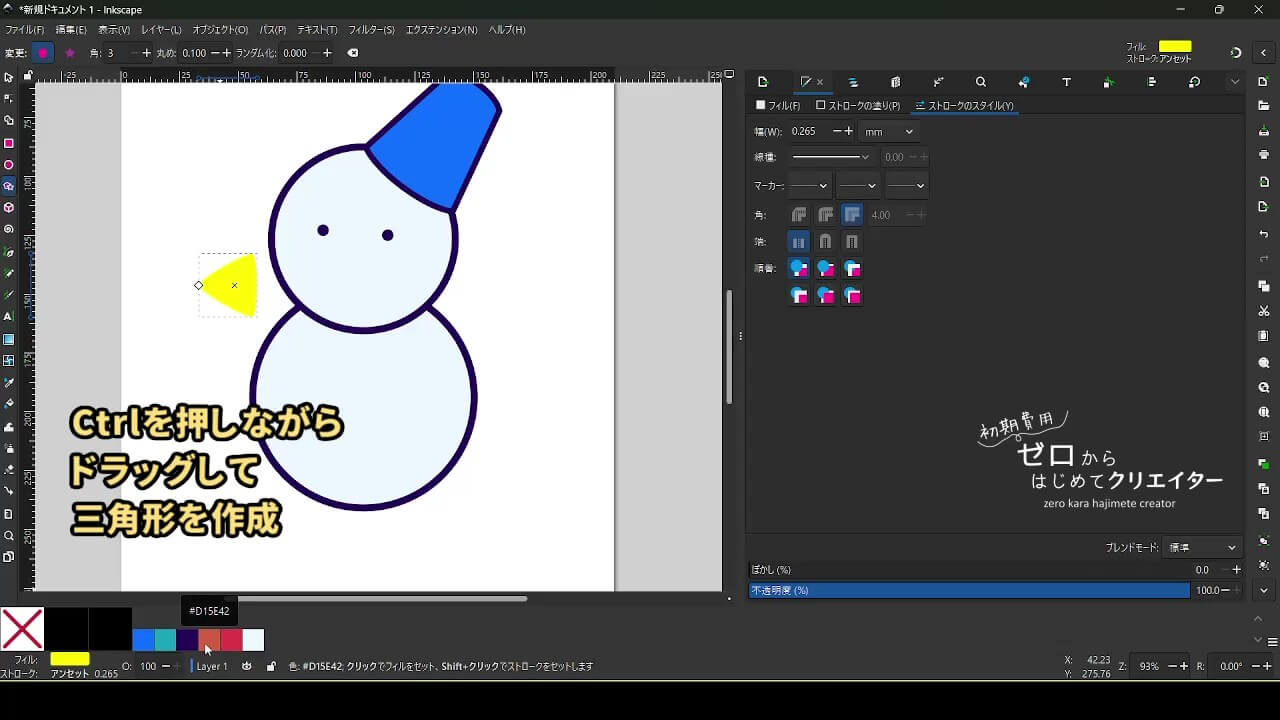Select the Text tool in left toolbox

(9, 316)
